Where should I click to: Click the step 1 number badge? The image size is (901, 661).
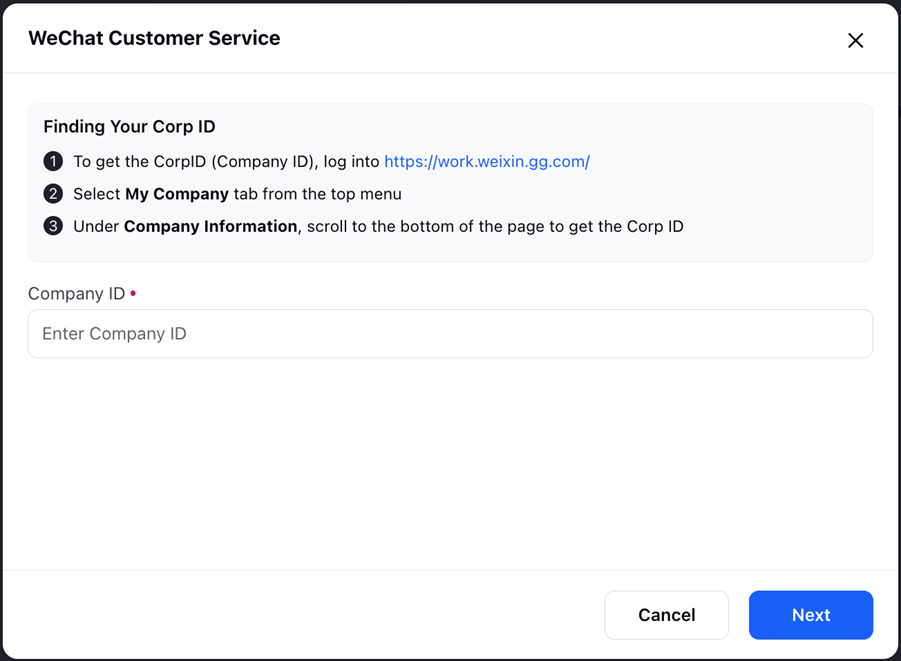53,162
